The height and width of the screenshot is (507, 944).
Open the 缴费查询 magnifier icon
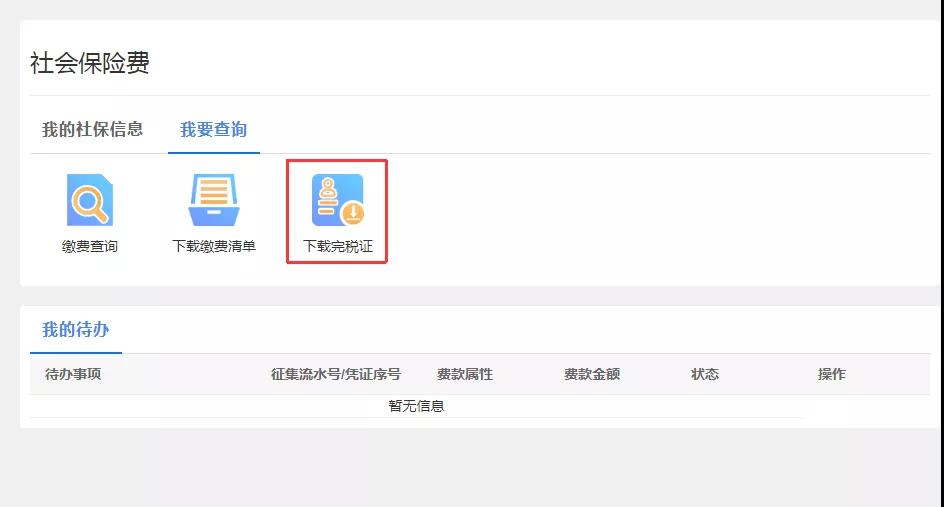pos(90,200)
